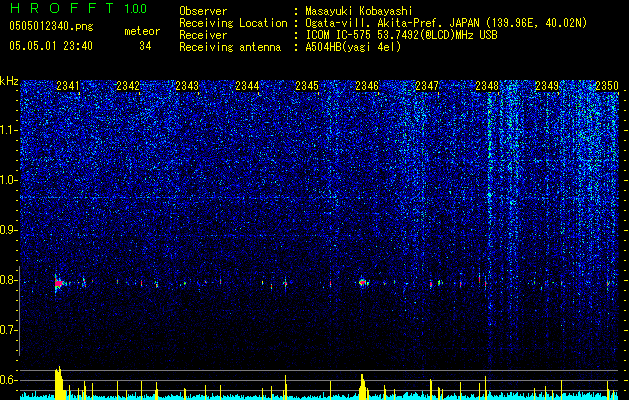629x400 pixels.
Task: Click time marker 2341
Action: click(68, 85)
